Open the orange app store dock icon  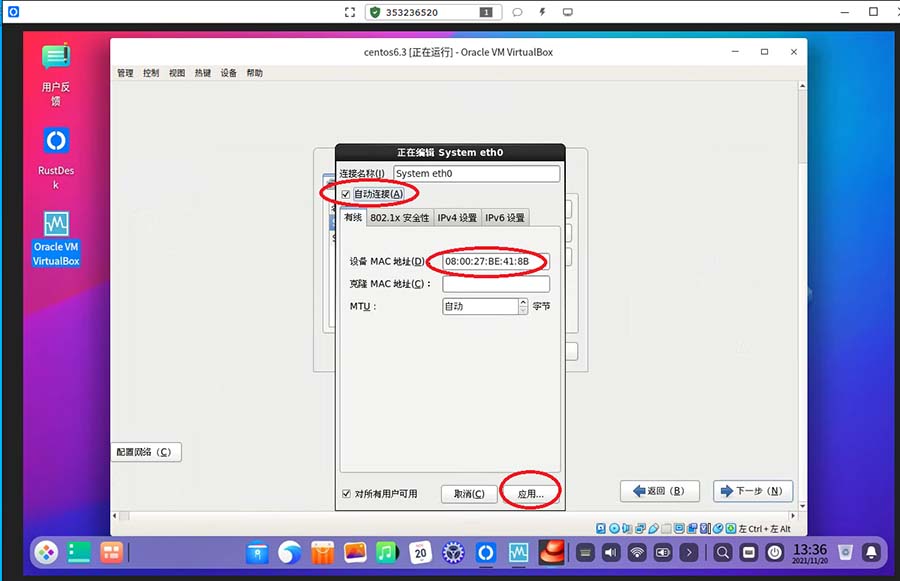[x=322, y=553]
